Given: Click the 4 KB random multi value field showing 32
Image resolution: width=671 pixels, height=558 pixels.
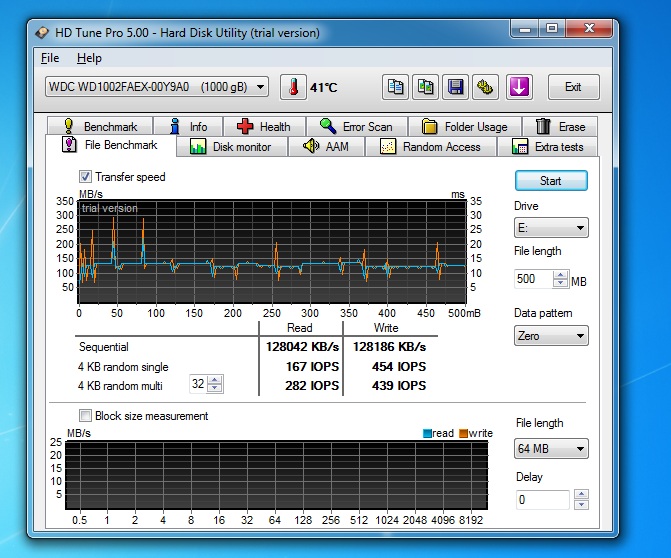Looking at the screenshot, I should tap(198, 384).
